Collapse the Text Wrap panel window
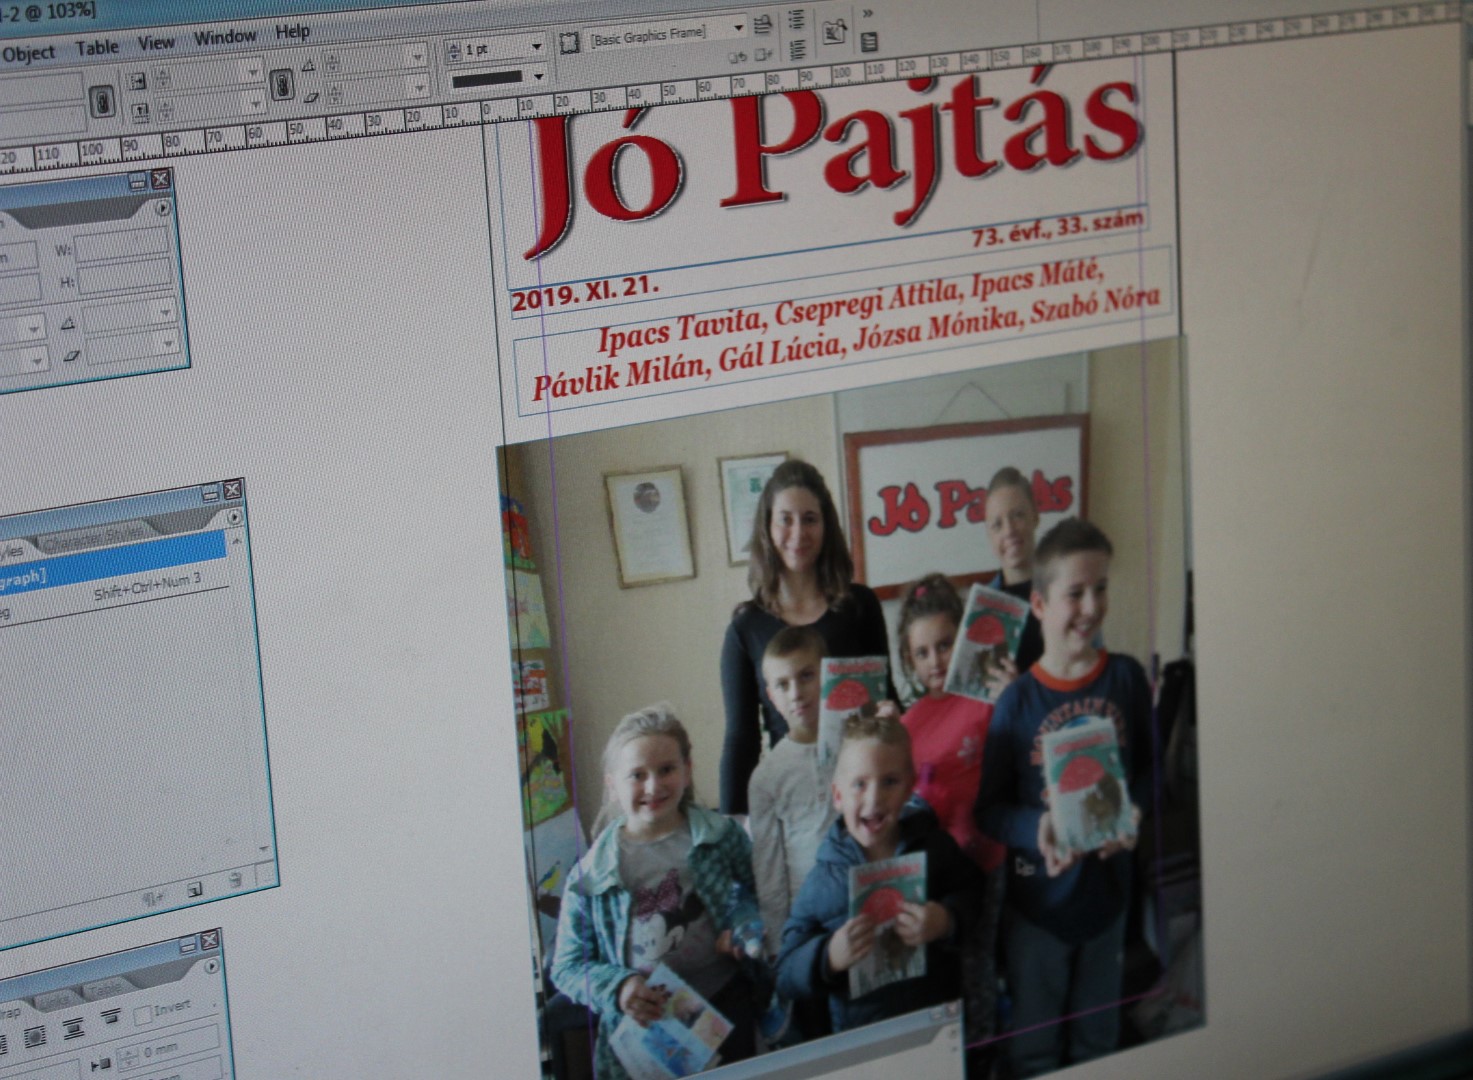Viewport: 1473px width, 1080px height. click(x=186, y=943)
